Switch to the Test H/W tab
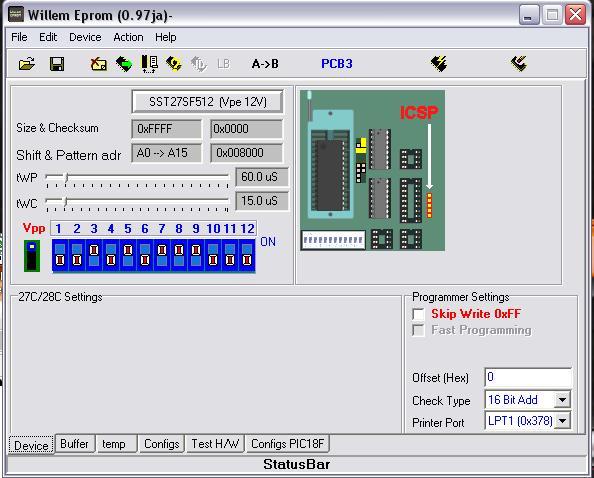This screenshot has width=594, height=478. 215,444
